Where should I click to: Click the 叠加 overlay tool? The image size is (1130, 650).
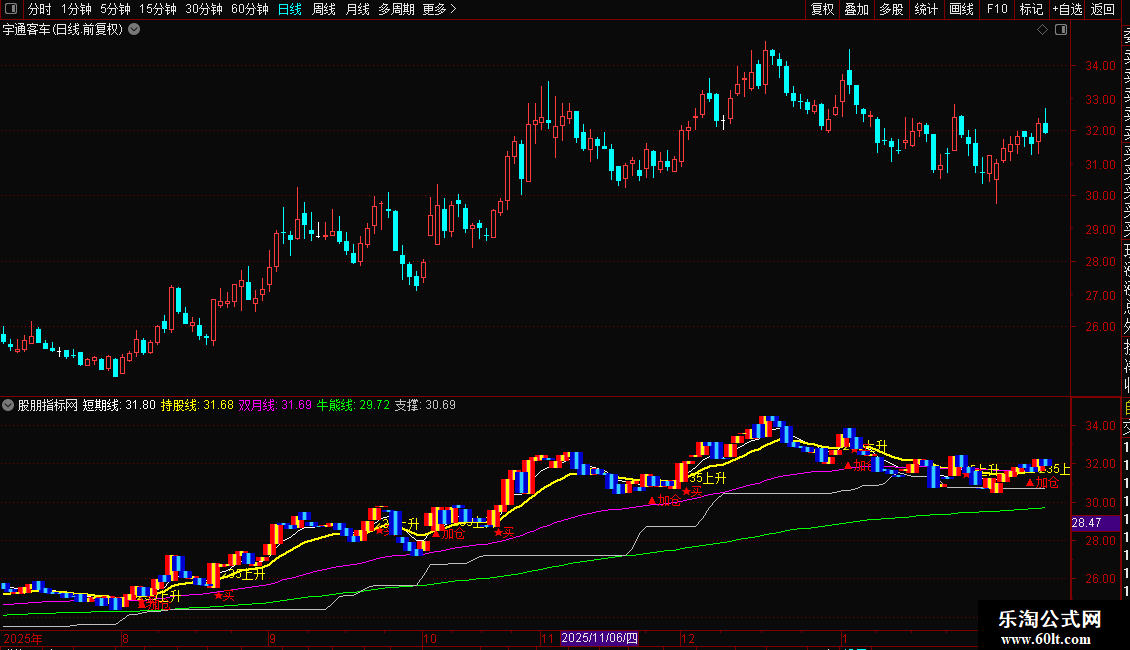[x=857, y=10]
